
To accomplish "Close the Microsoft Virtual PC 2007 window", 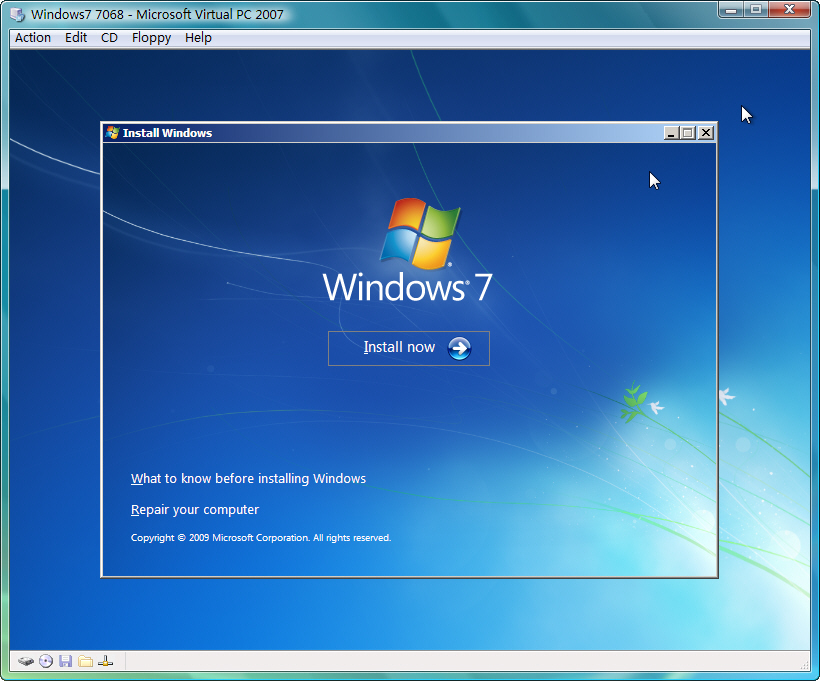I will 790,9.
